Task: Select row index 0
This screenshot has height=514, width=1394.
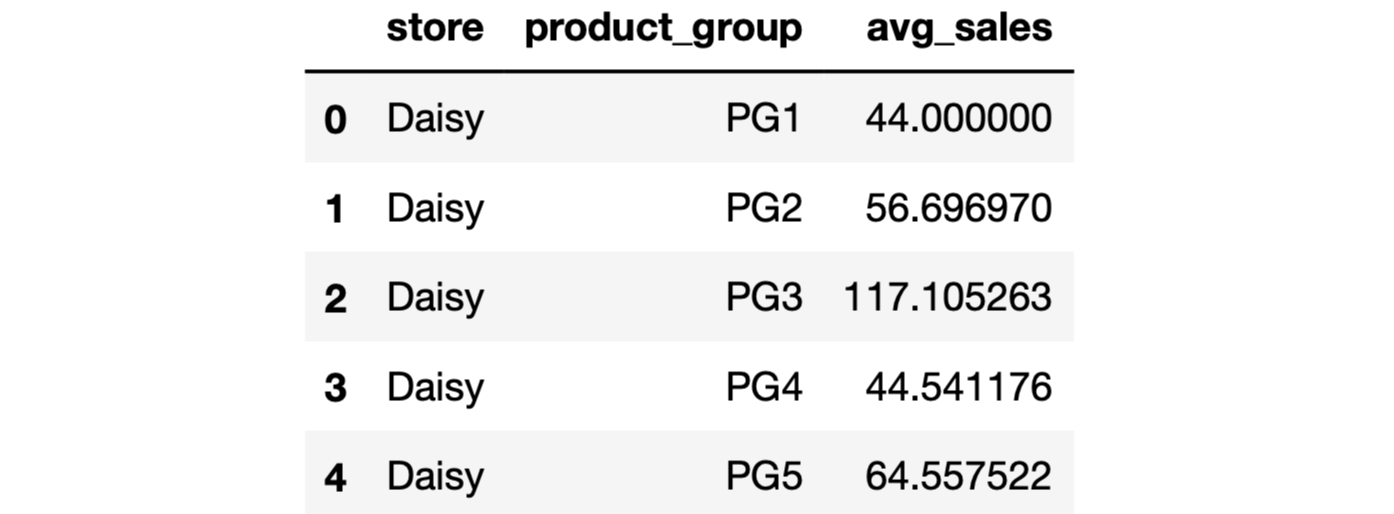Action: tap(335, 120)
